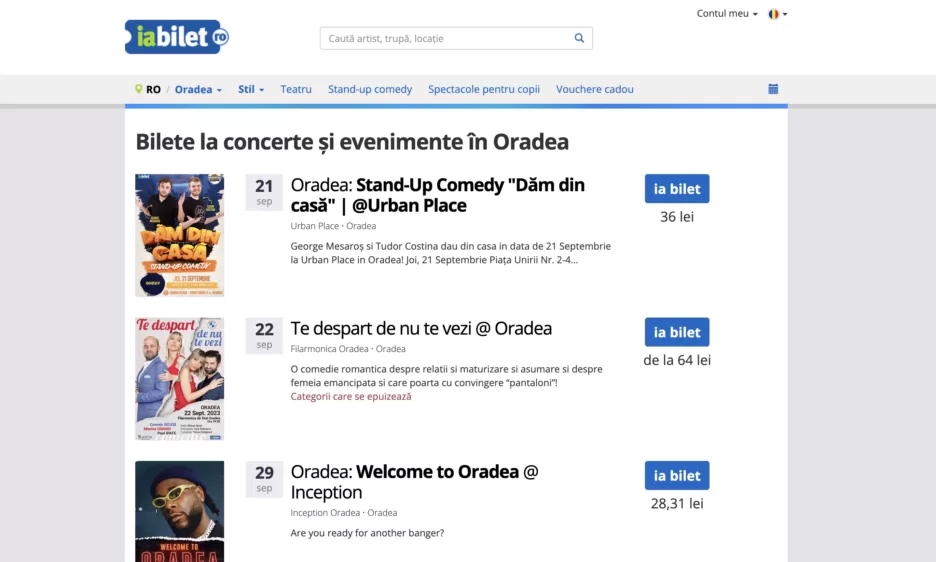
Task: Open Te despart de nu te vezi title
Action: click(x=421, y=328)
